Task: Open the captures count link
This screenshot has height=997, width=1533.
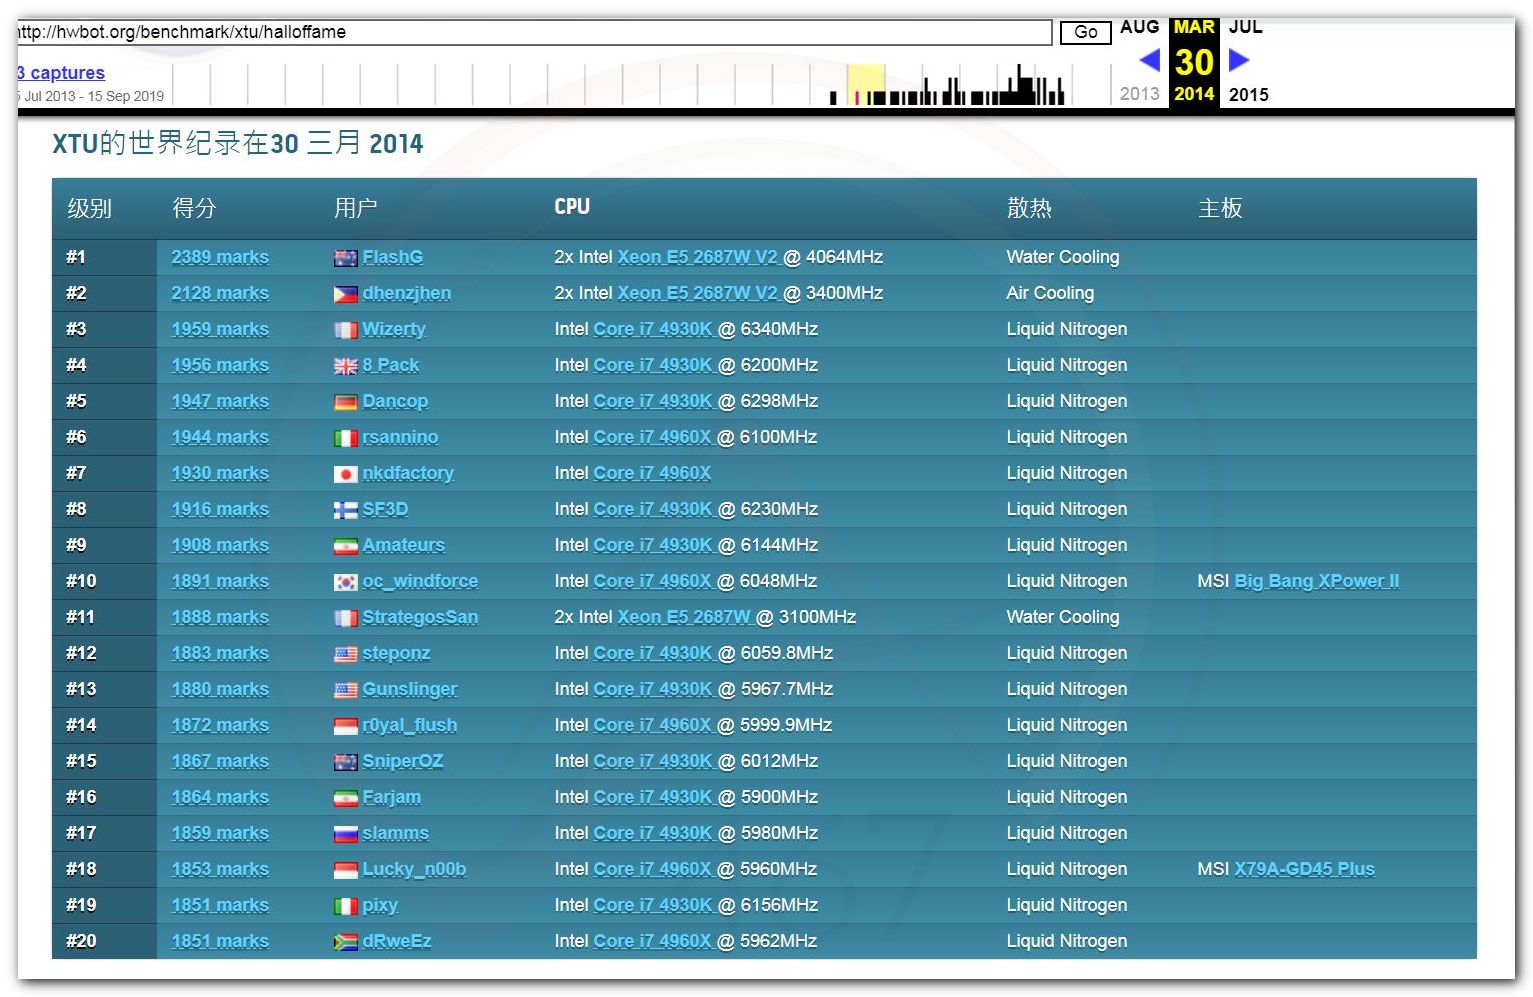Action: coord(61,73)
